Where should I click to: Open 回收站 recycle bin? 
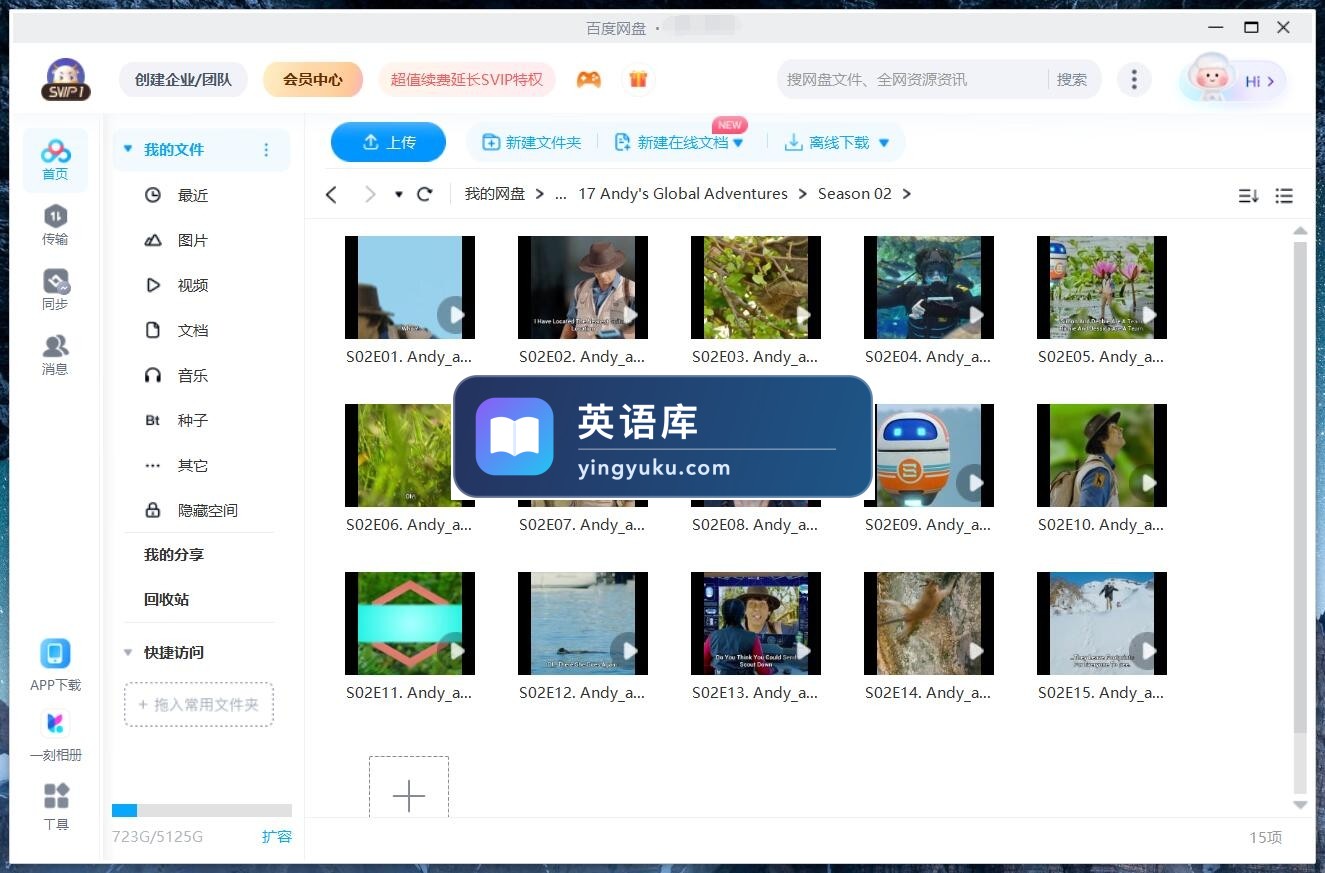[x=166, y=599]
